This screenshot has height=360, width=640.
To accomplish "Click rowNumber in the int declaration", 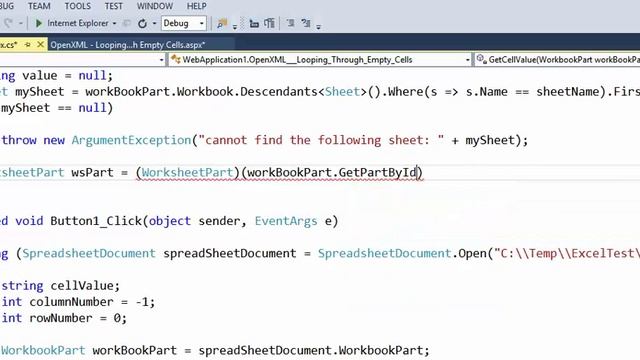I will click(61, 318).
